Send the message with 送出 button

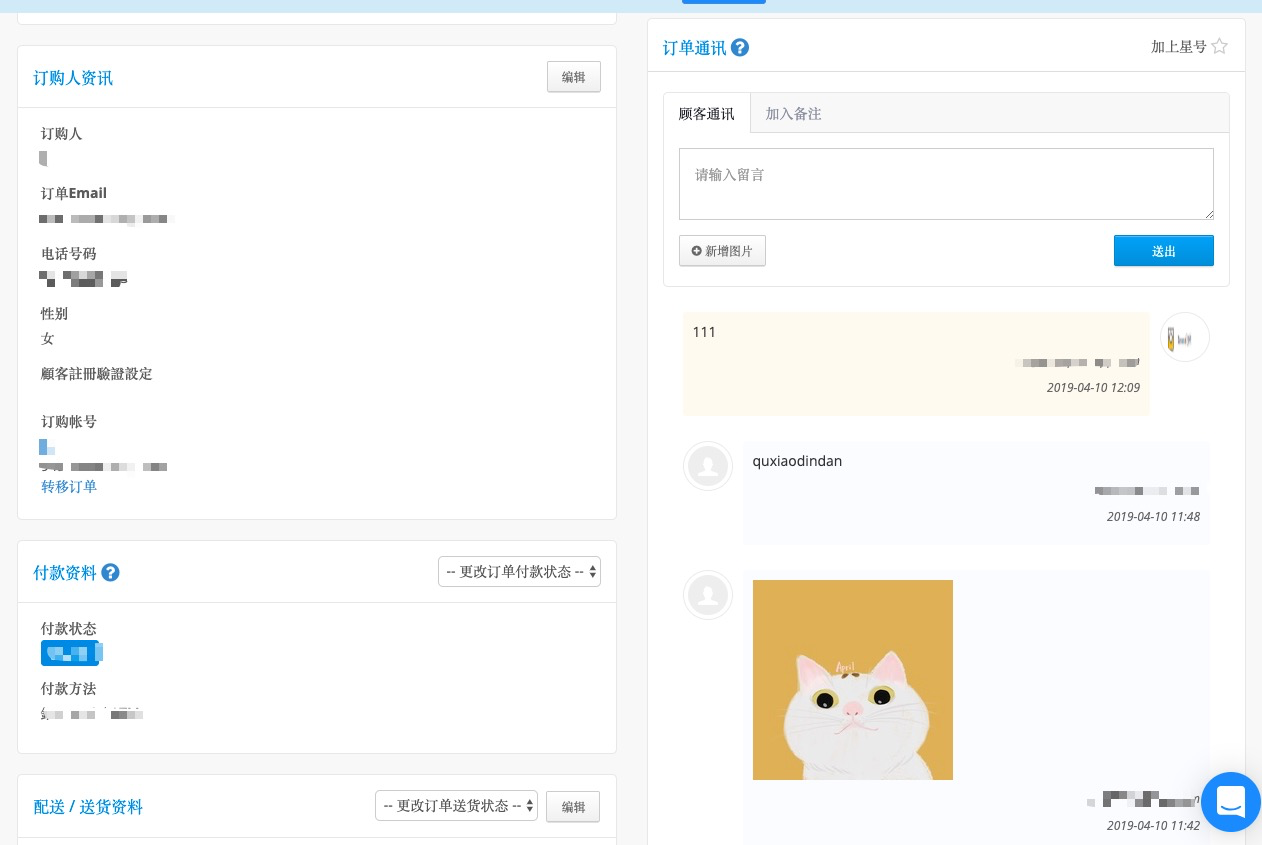[x=1164, y=251]
